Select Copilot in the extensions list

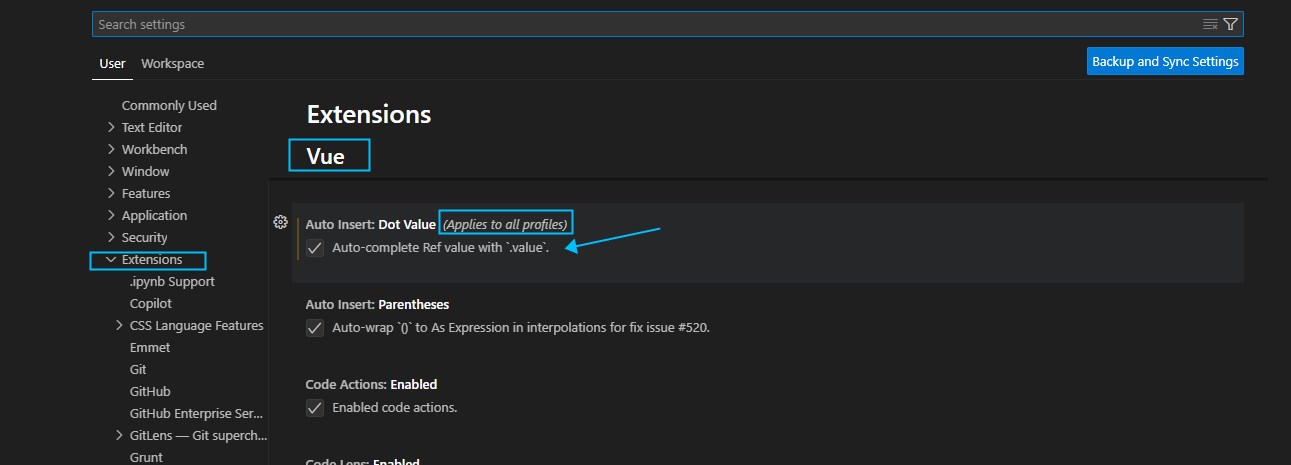[151, 304]
